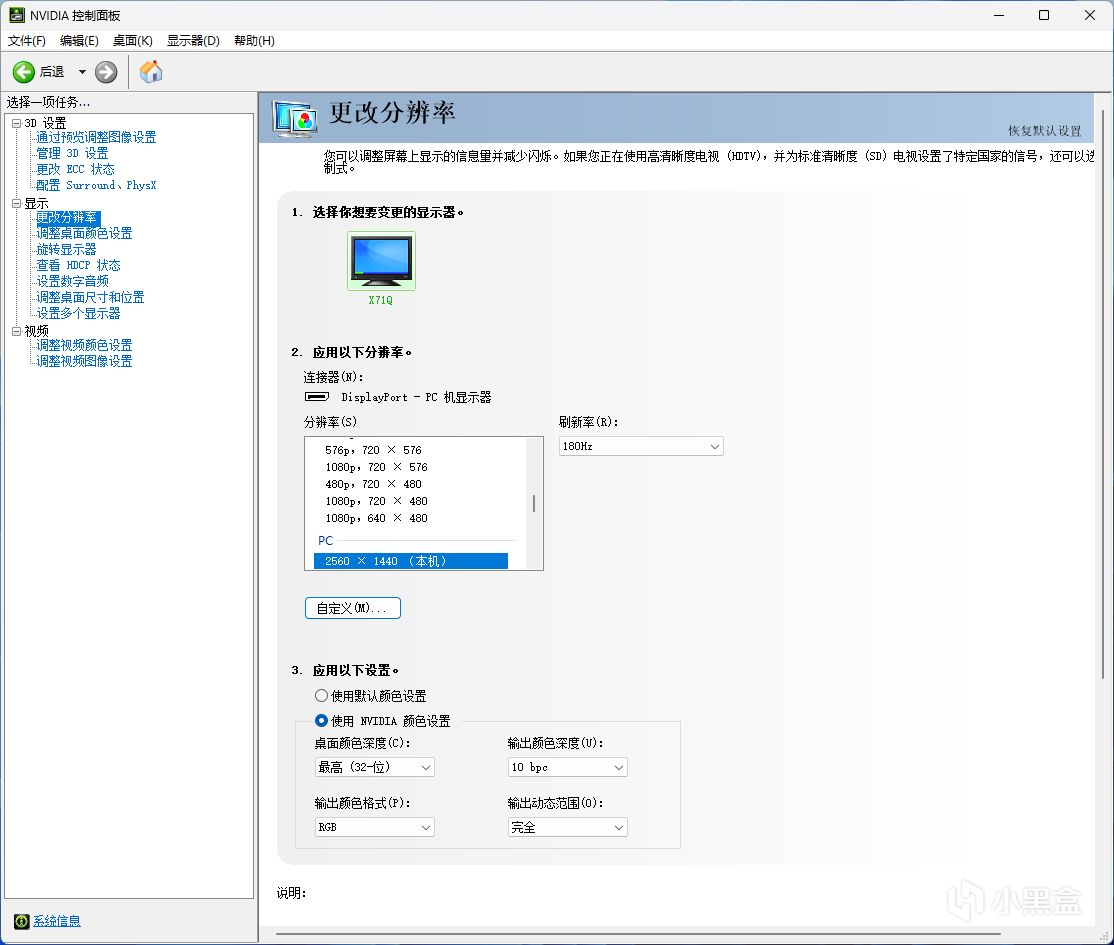Open the 显示器(D) menu
Screen dimensions: 1114x945
pos(193,40)
